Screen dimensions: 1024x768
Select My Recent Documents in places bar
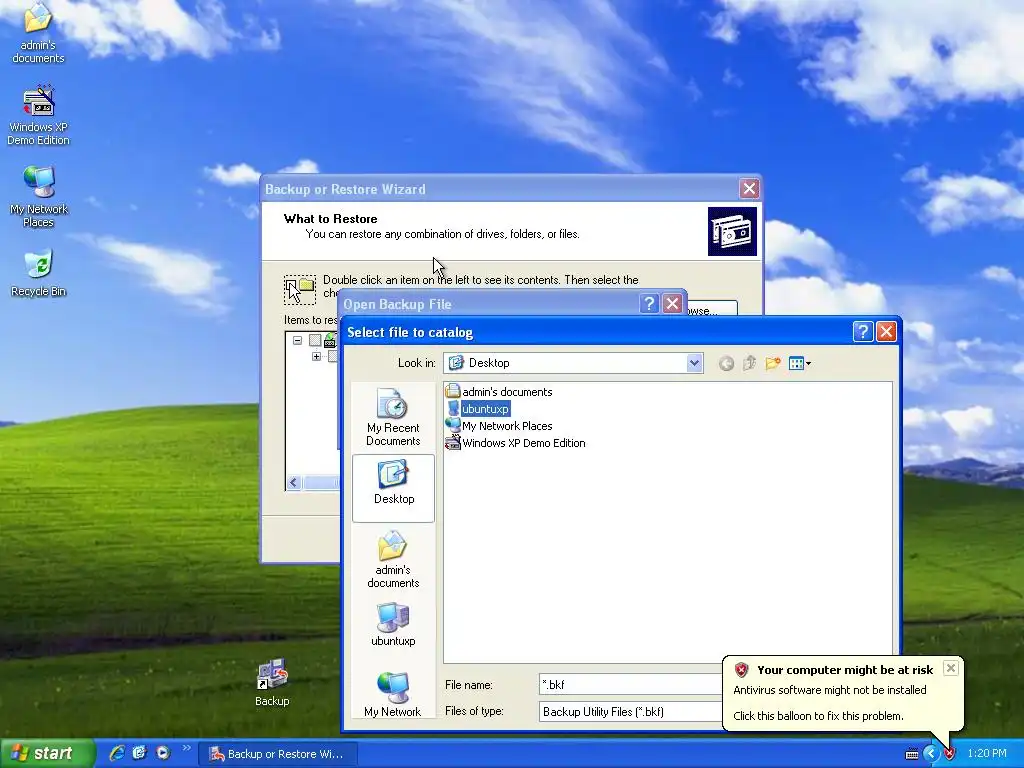[393, 417]
